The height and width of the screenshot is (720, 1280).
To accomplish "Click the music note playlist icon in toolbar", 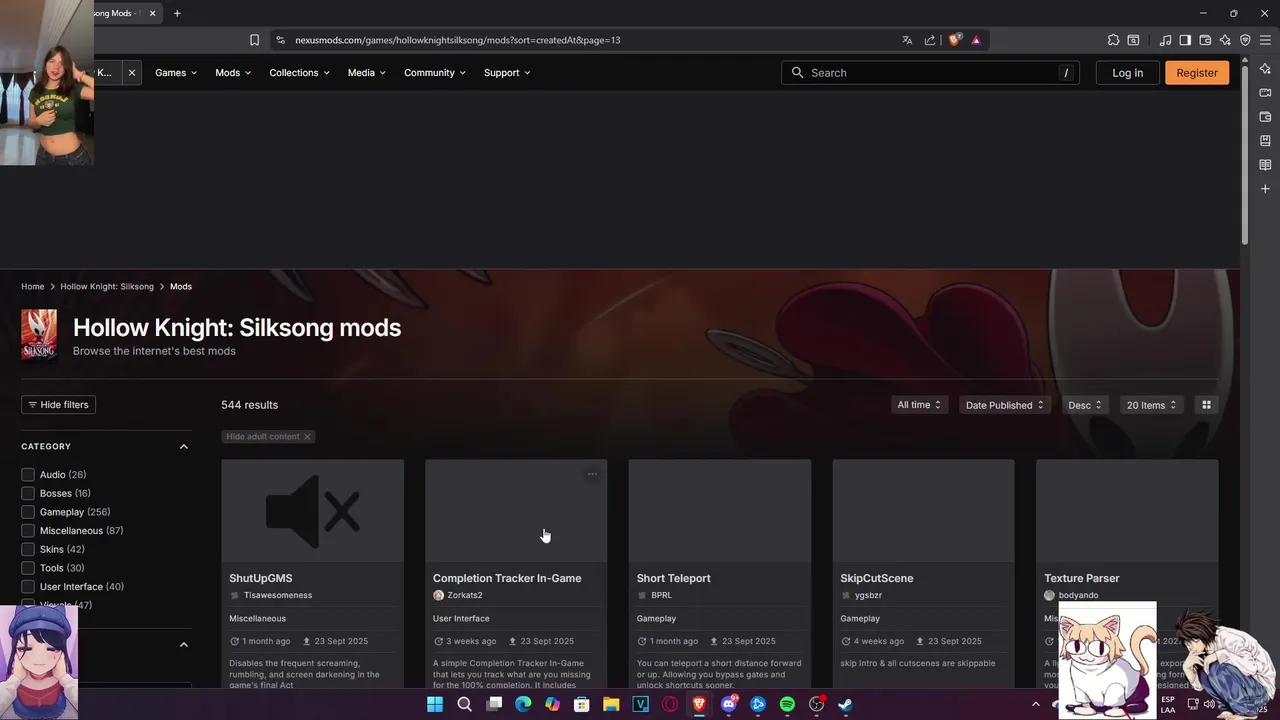I will coord(1166,40).
